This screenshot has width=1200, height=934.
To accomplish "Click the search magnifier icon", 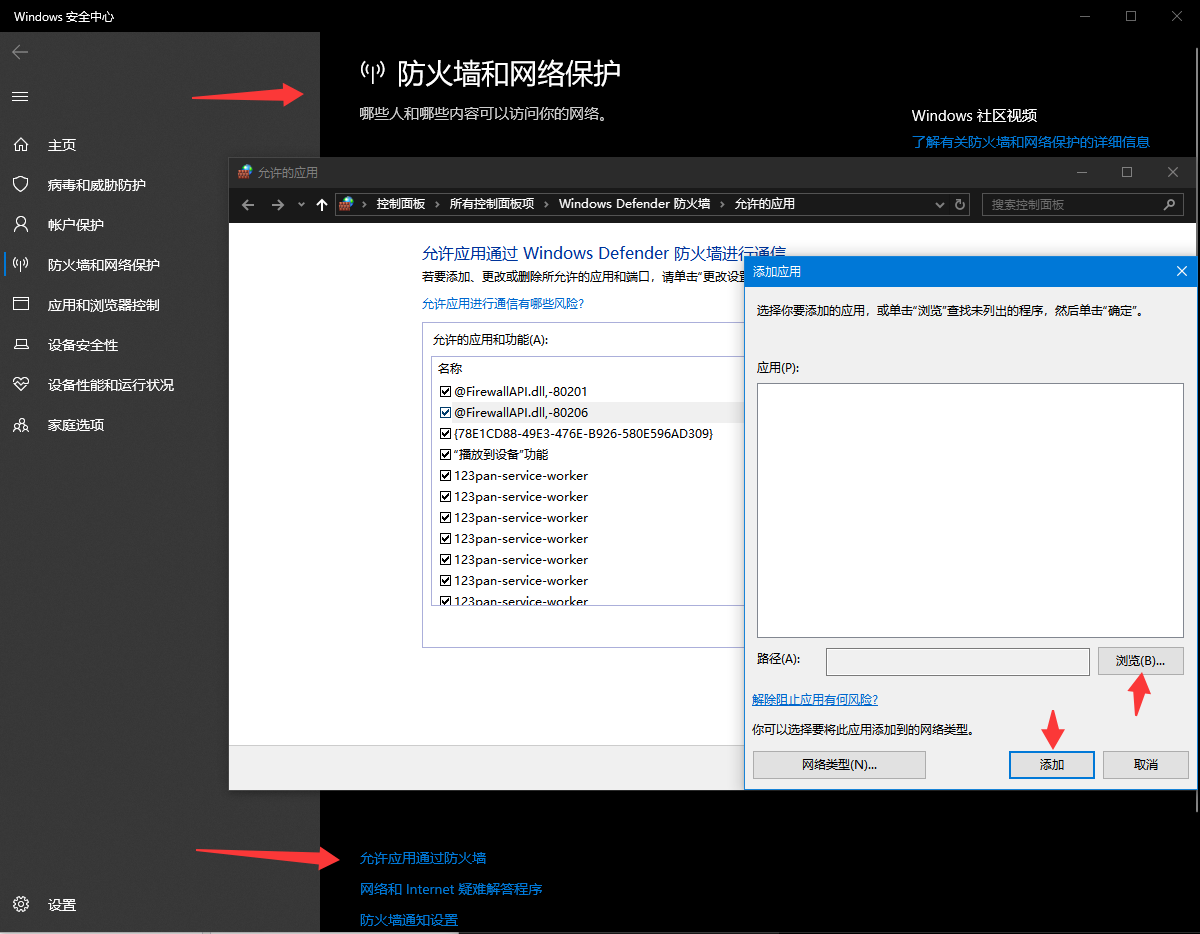I will [1169, 204].
